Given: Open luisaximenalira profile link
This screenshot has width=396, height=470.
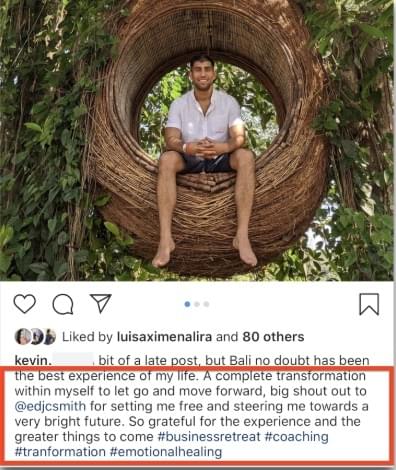Looking at the screenshot, I should (x=164, y=337).
